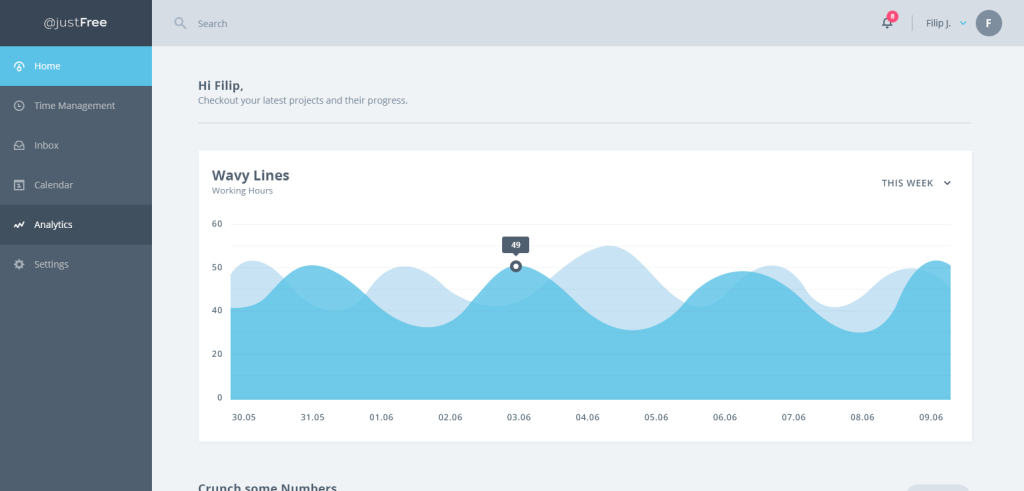Click the Settings gear icon
This screenshot has width=1024, height=491.
[19, 265]
